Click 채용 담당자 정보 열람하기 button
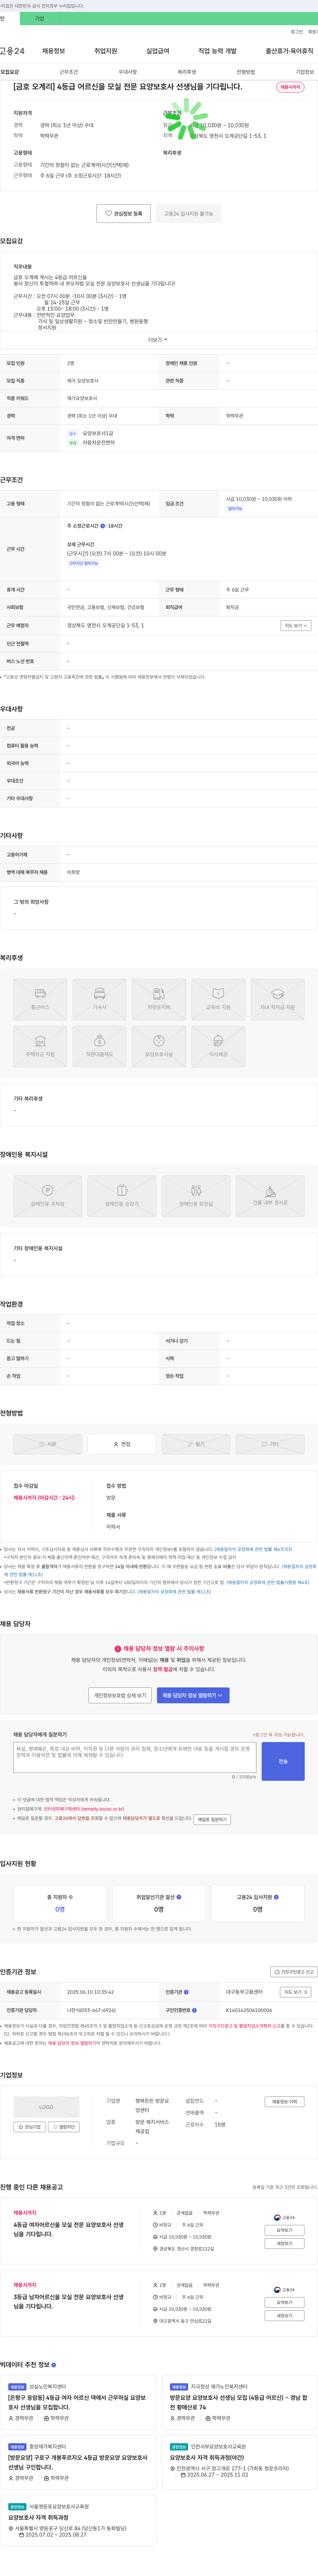 [x=193, y=1695]
